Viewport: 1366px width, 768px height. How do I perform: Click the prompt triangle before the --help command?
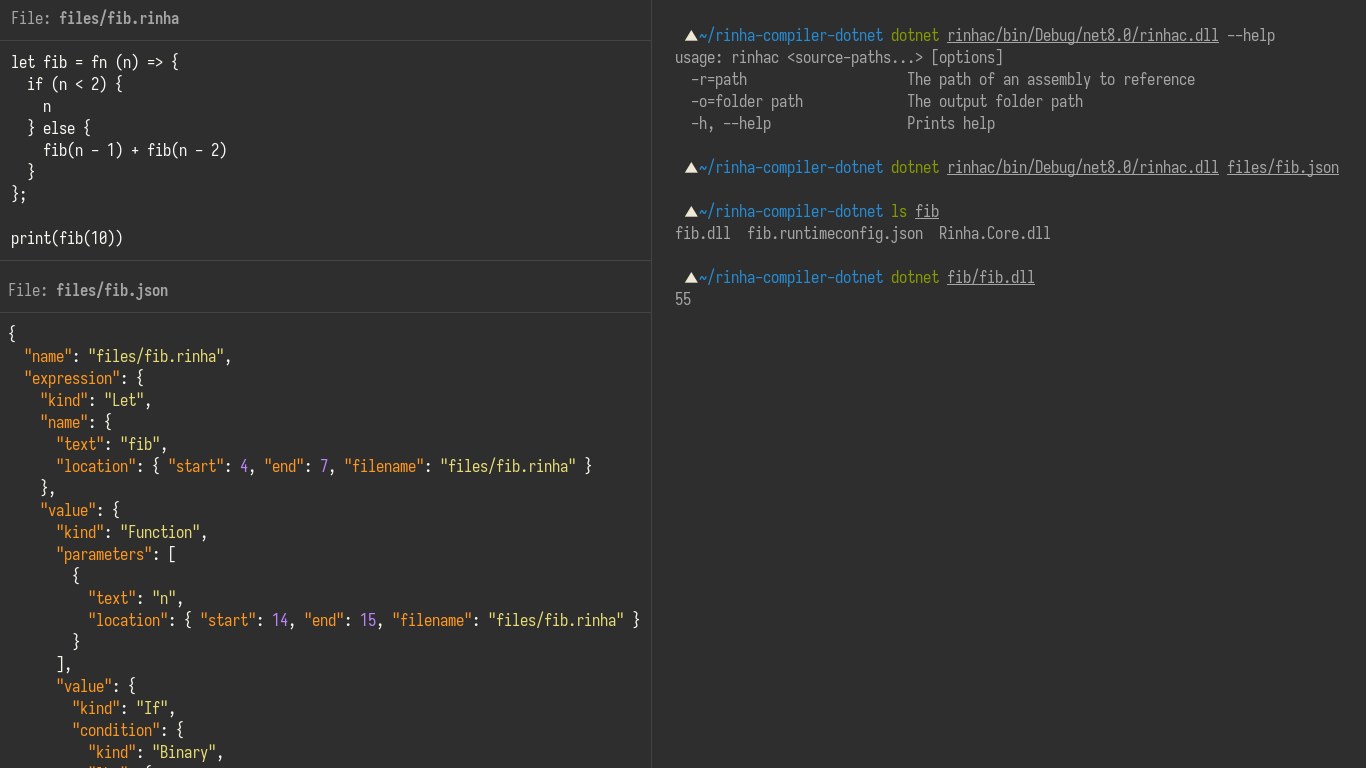(691, 36)
